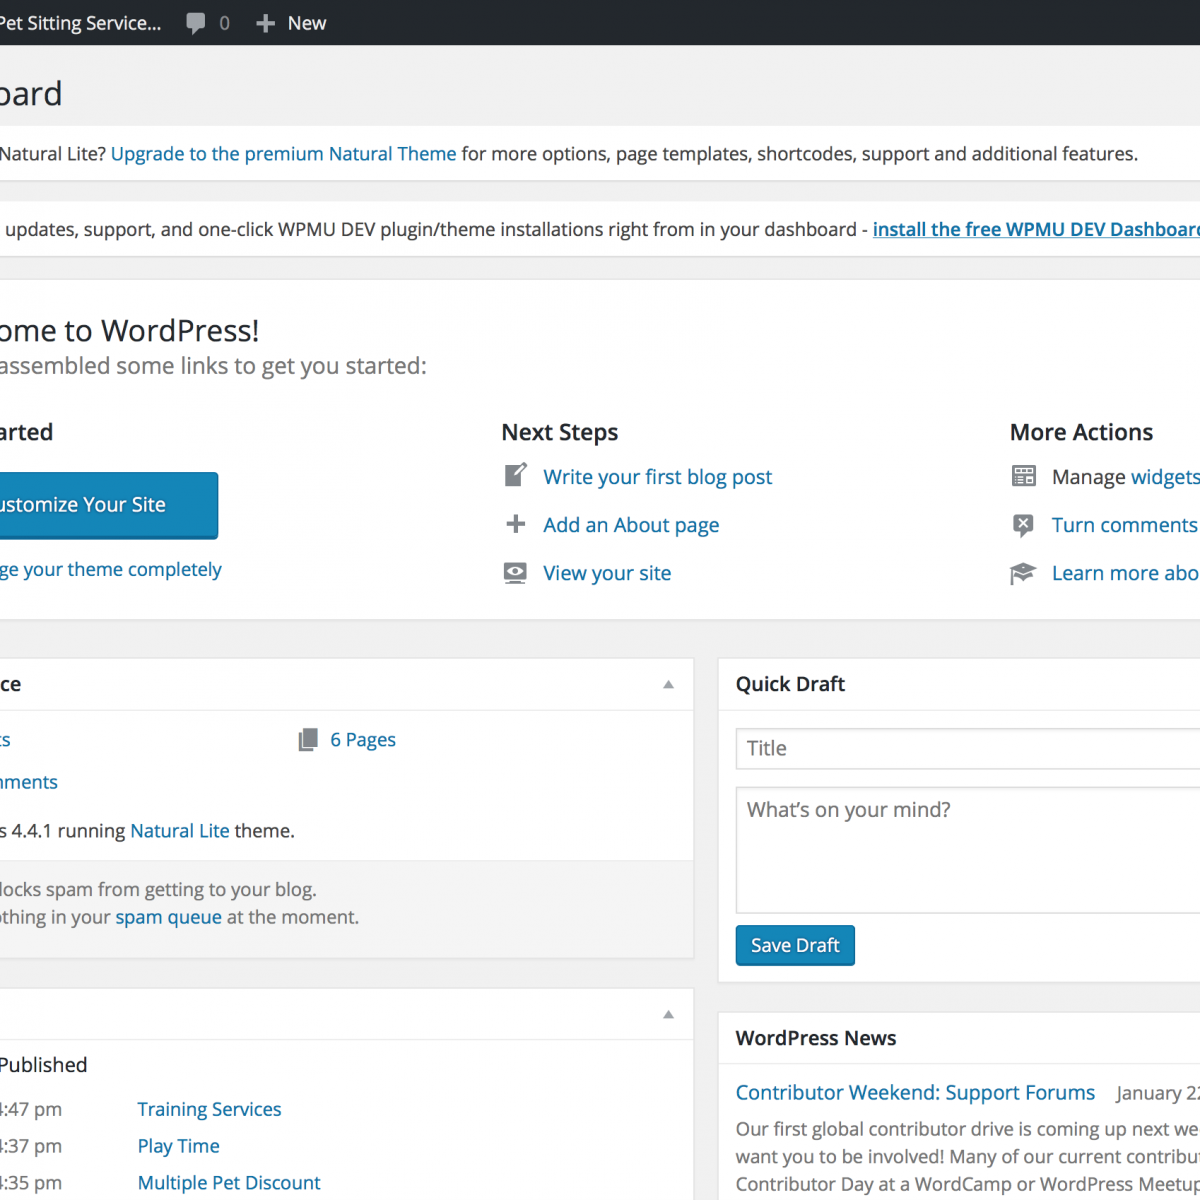Collapse the At a Glance panel
The width and height of the screenshot is (1200, 1200).
(668, 685)
